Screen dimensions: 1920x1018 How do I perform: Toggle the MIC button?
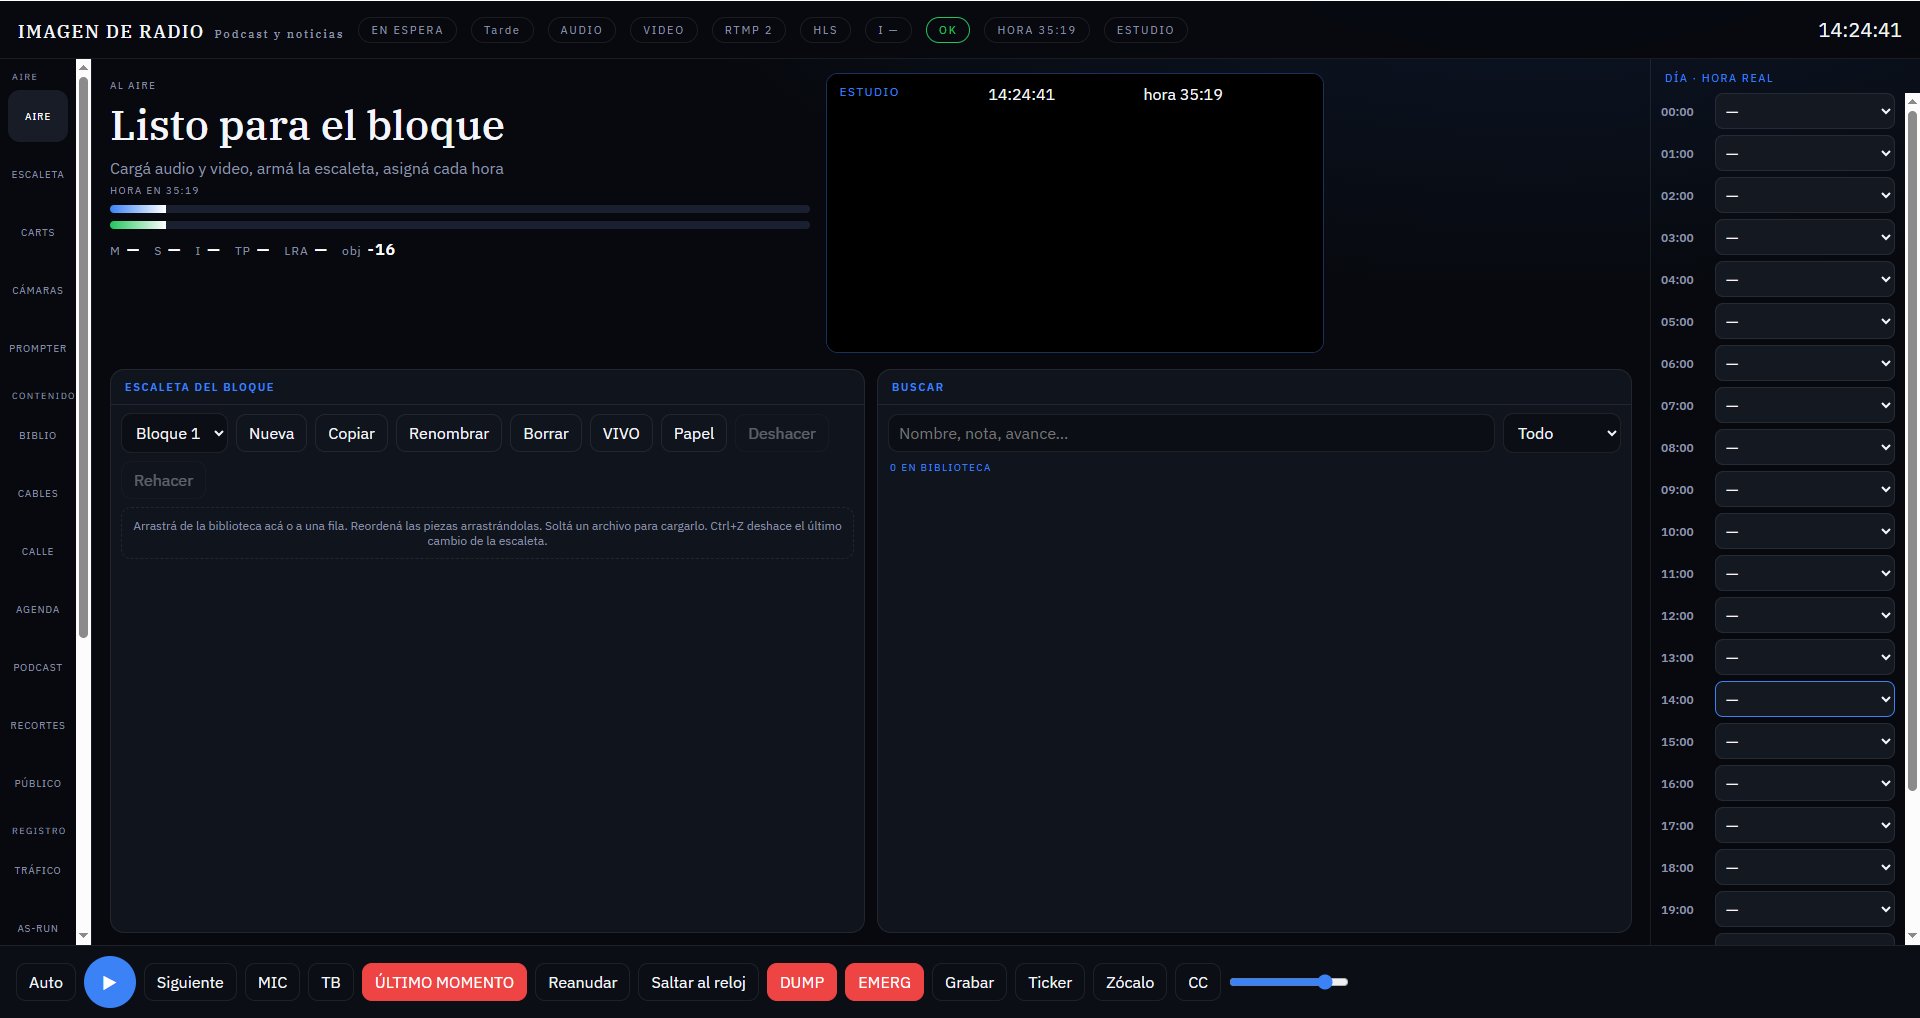pyautogui.click(x=272, y=982)
